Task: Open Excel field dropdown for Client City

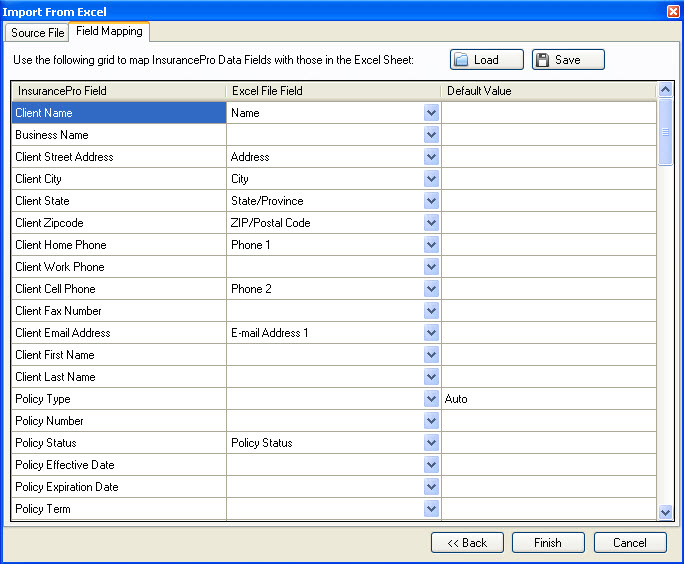Action: pos(431,179)
